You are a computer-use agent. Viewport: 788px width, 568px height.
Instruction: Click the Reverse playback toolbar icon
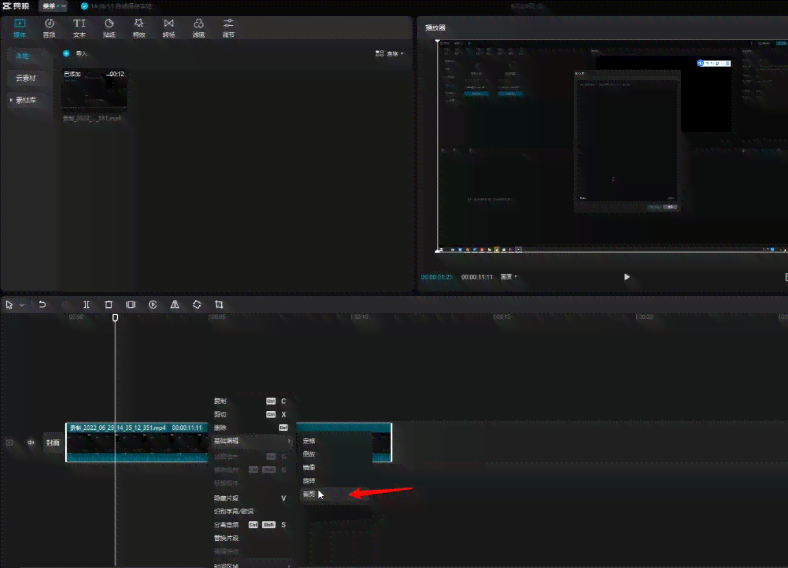click(x=153, y=305)
